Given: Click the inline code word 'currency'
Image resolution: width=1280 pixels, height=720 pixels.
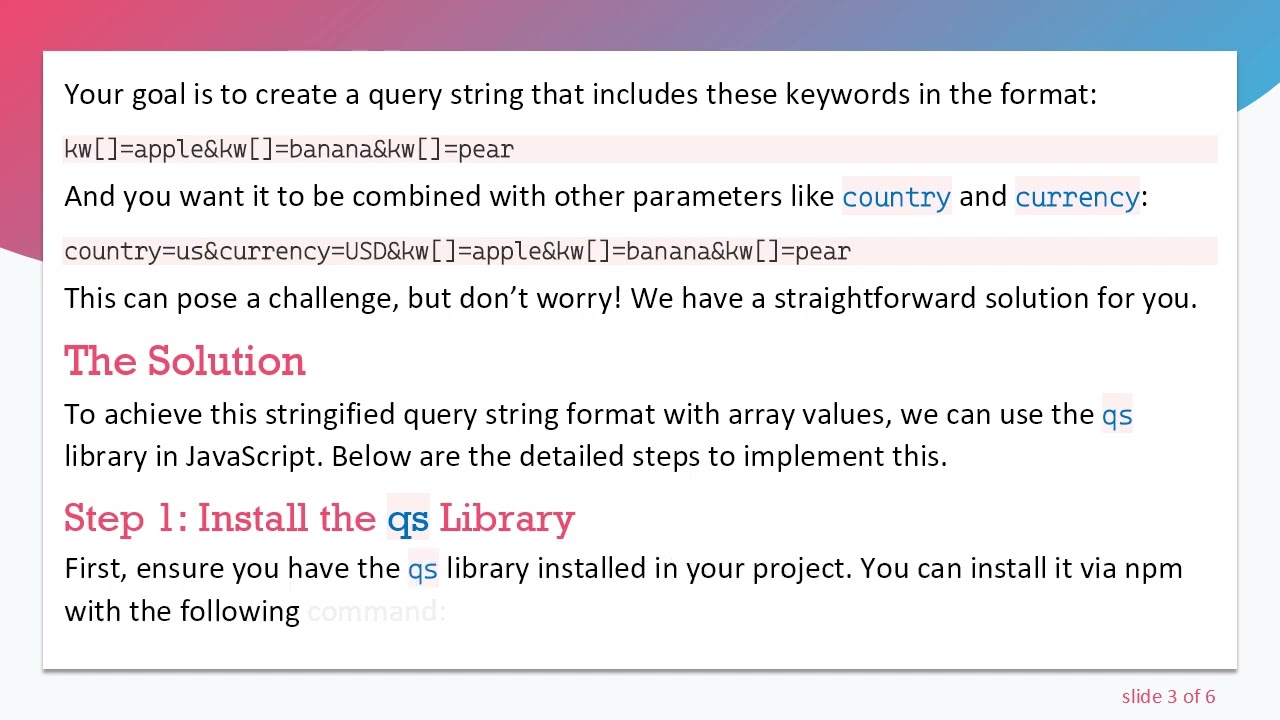Looking at the screenshot, I should point(1077,197).
